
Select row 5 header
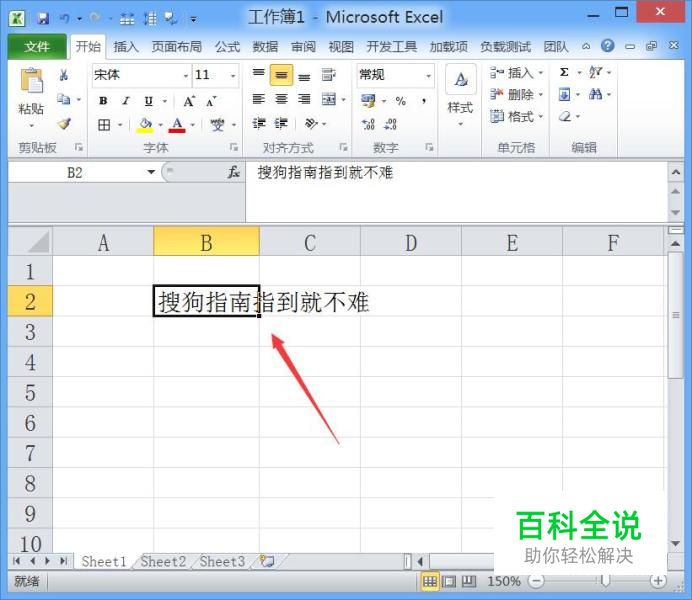pos(30,392)
